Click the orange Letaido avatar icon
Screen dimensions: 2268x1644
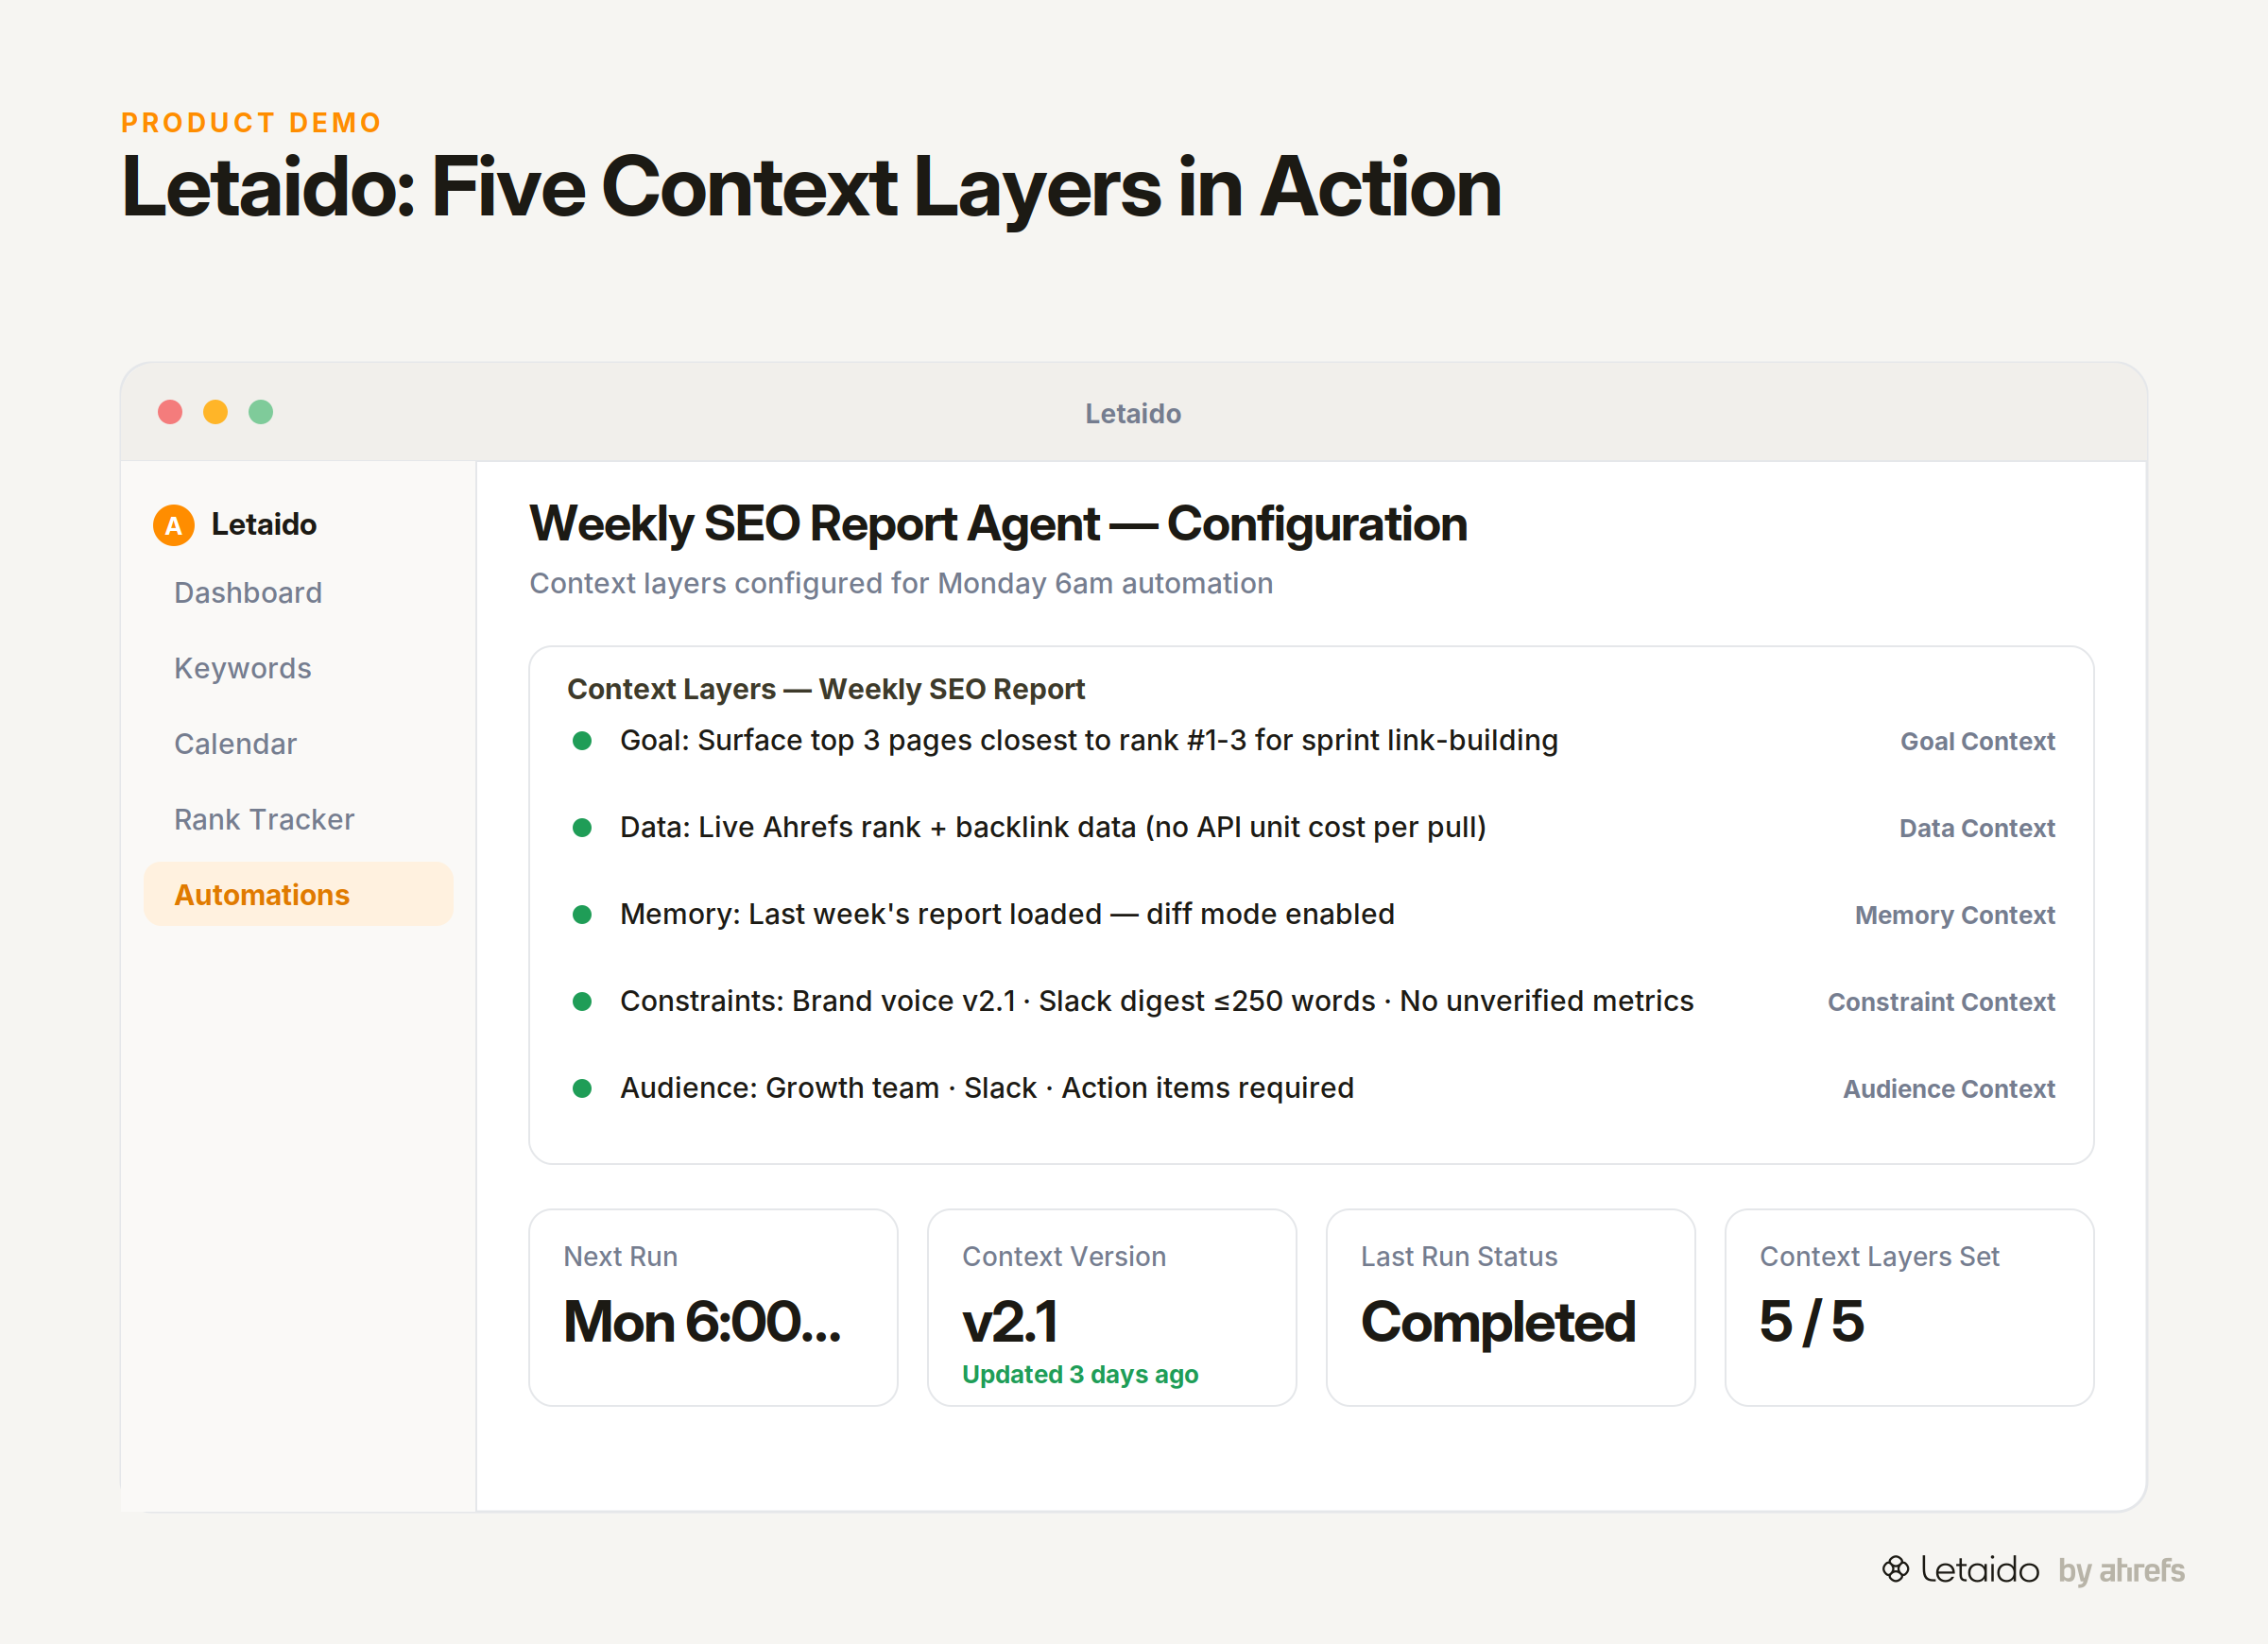point(173,525)
